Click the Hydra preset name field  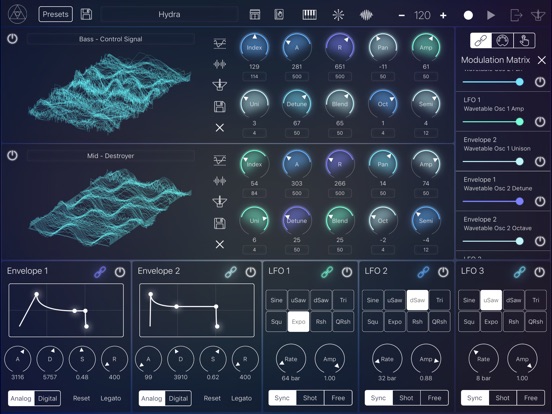(169, 14)
